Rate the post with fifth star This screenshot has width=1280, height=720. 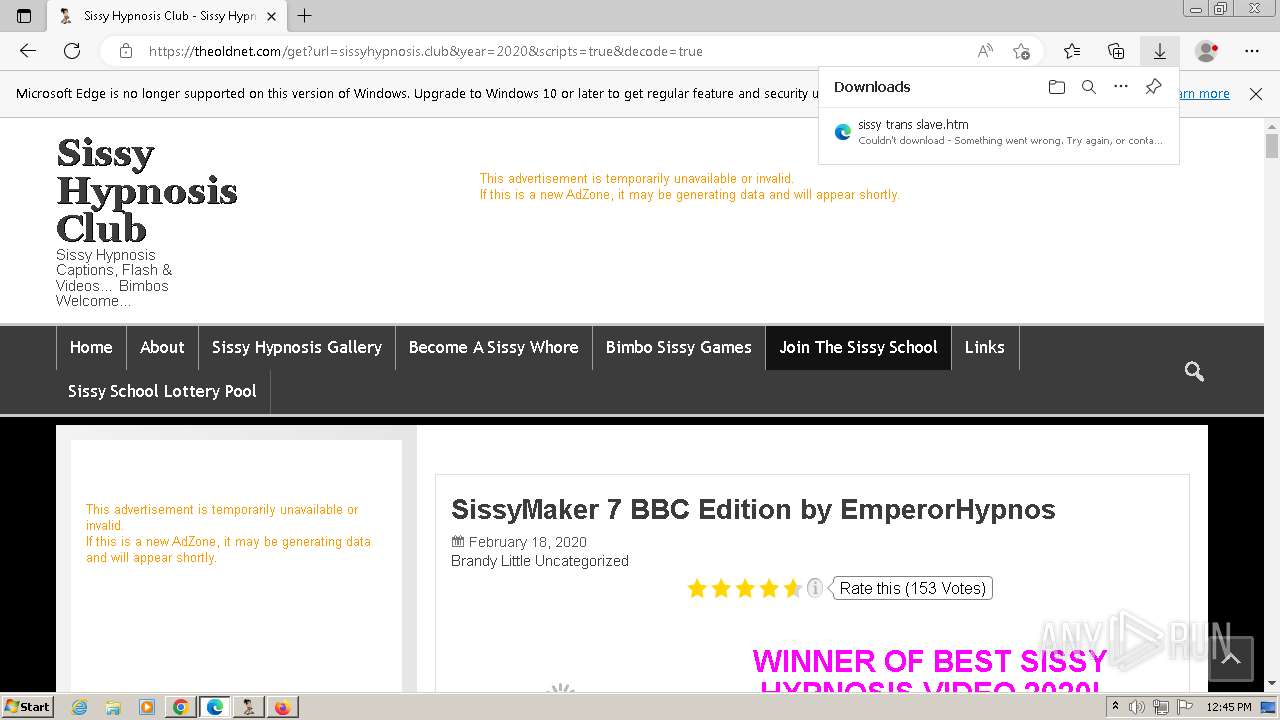click(793, 588)
